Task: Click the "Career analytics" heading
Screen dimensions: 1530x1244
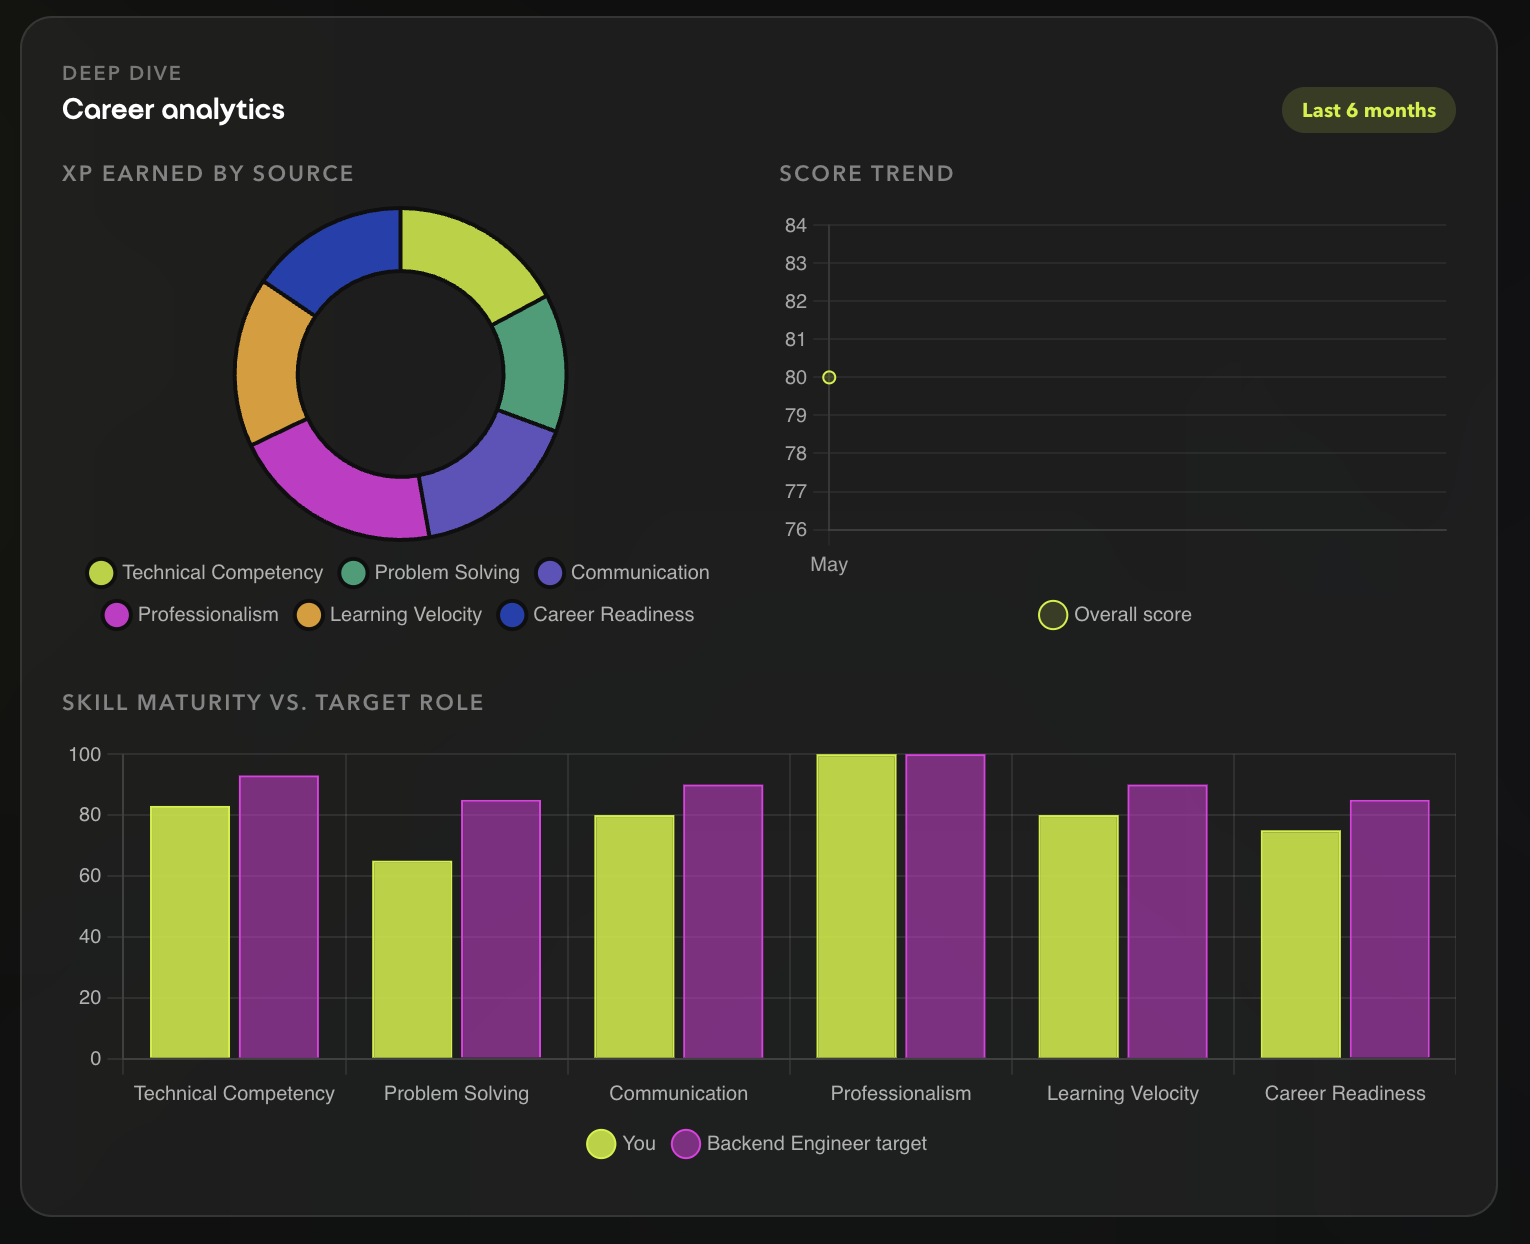Action: tap(173, 109)
